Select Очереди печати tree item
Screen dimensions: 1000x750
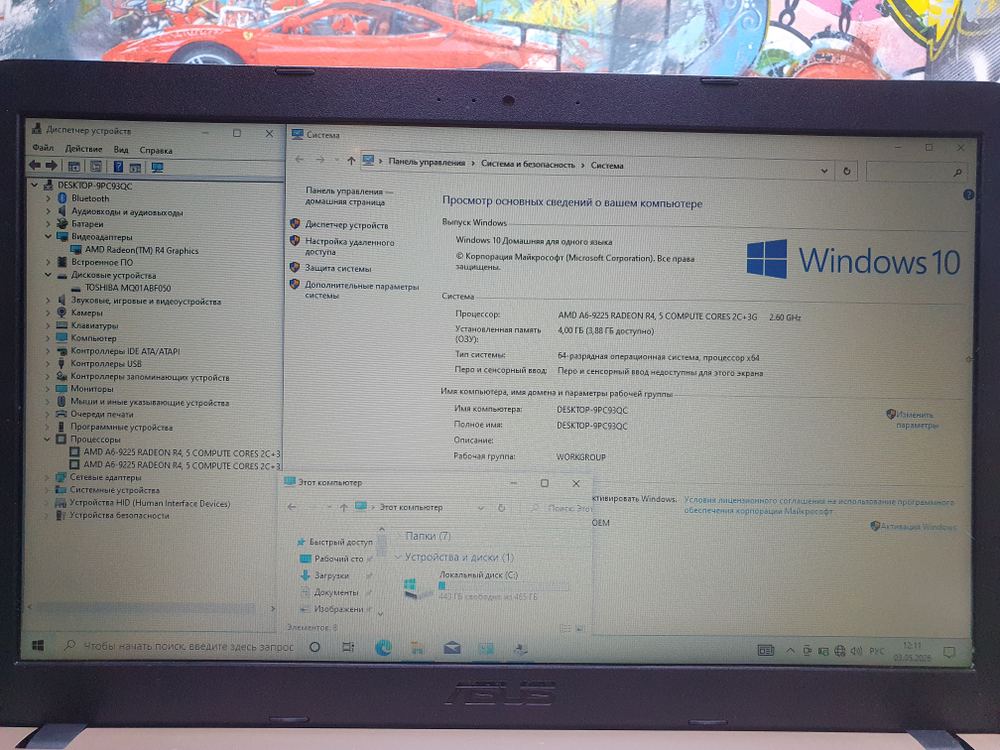[101, 414]
